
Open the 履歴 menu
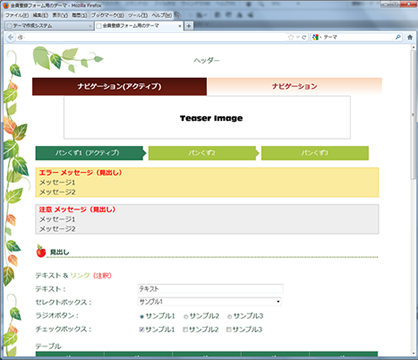tap(79, 15)
